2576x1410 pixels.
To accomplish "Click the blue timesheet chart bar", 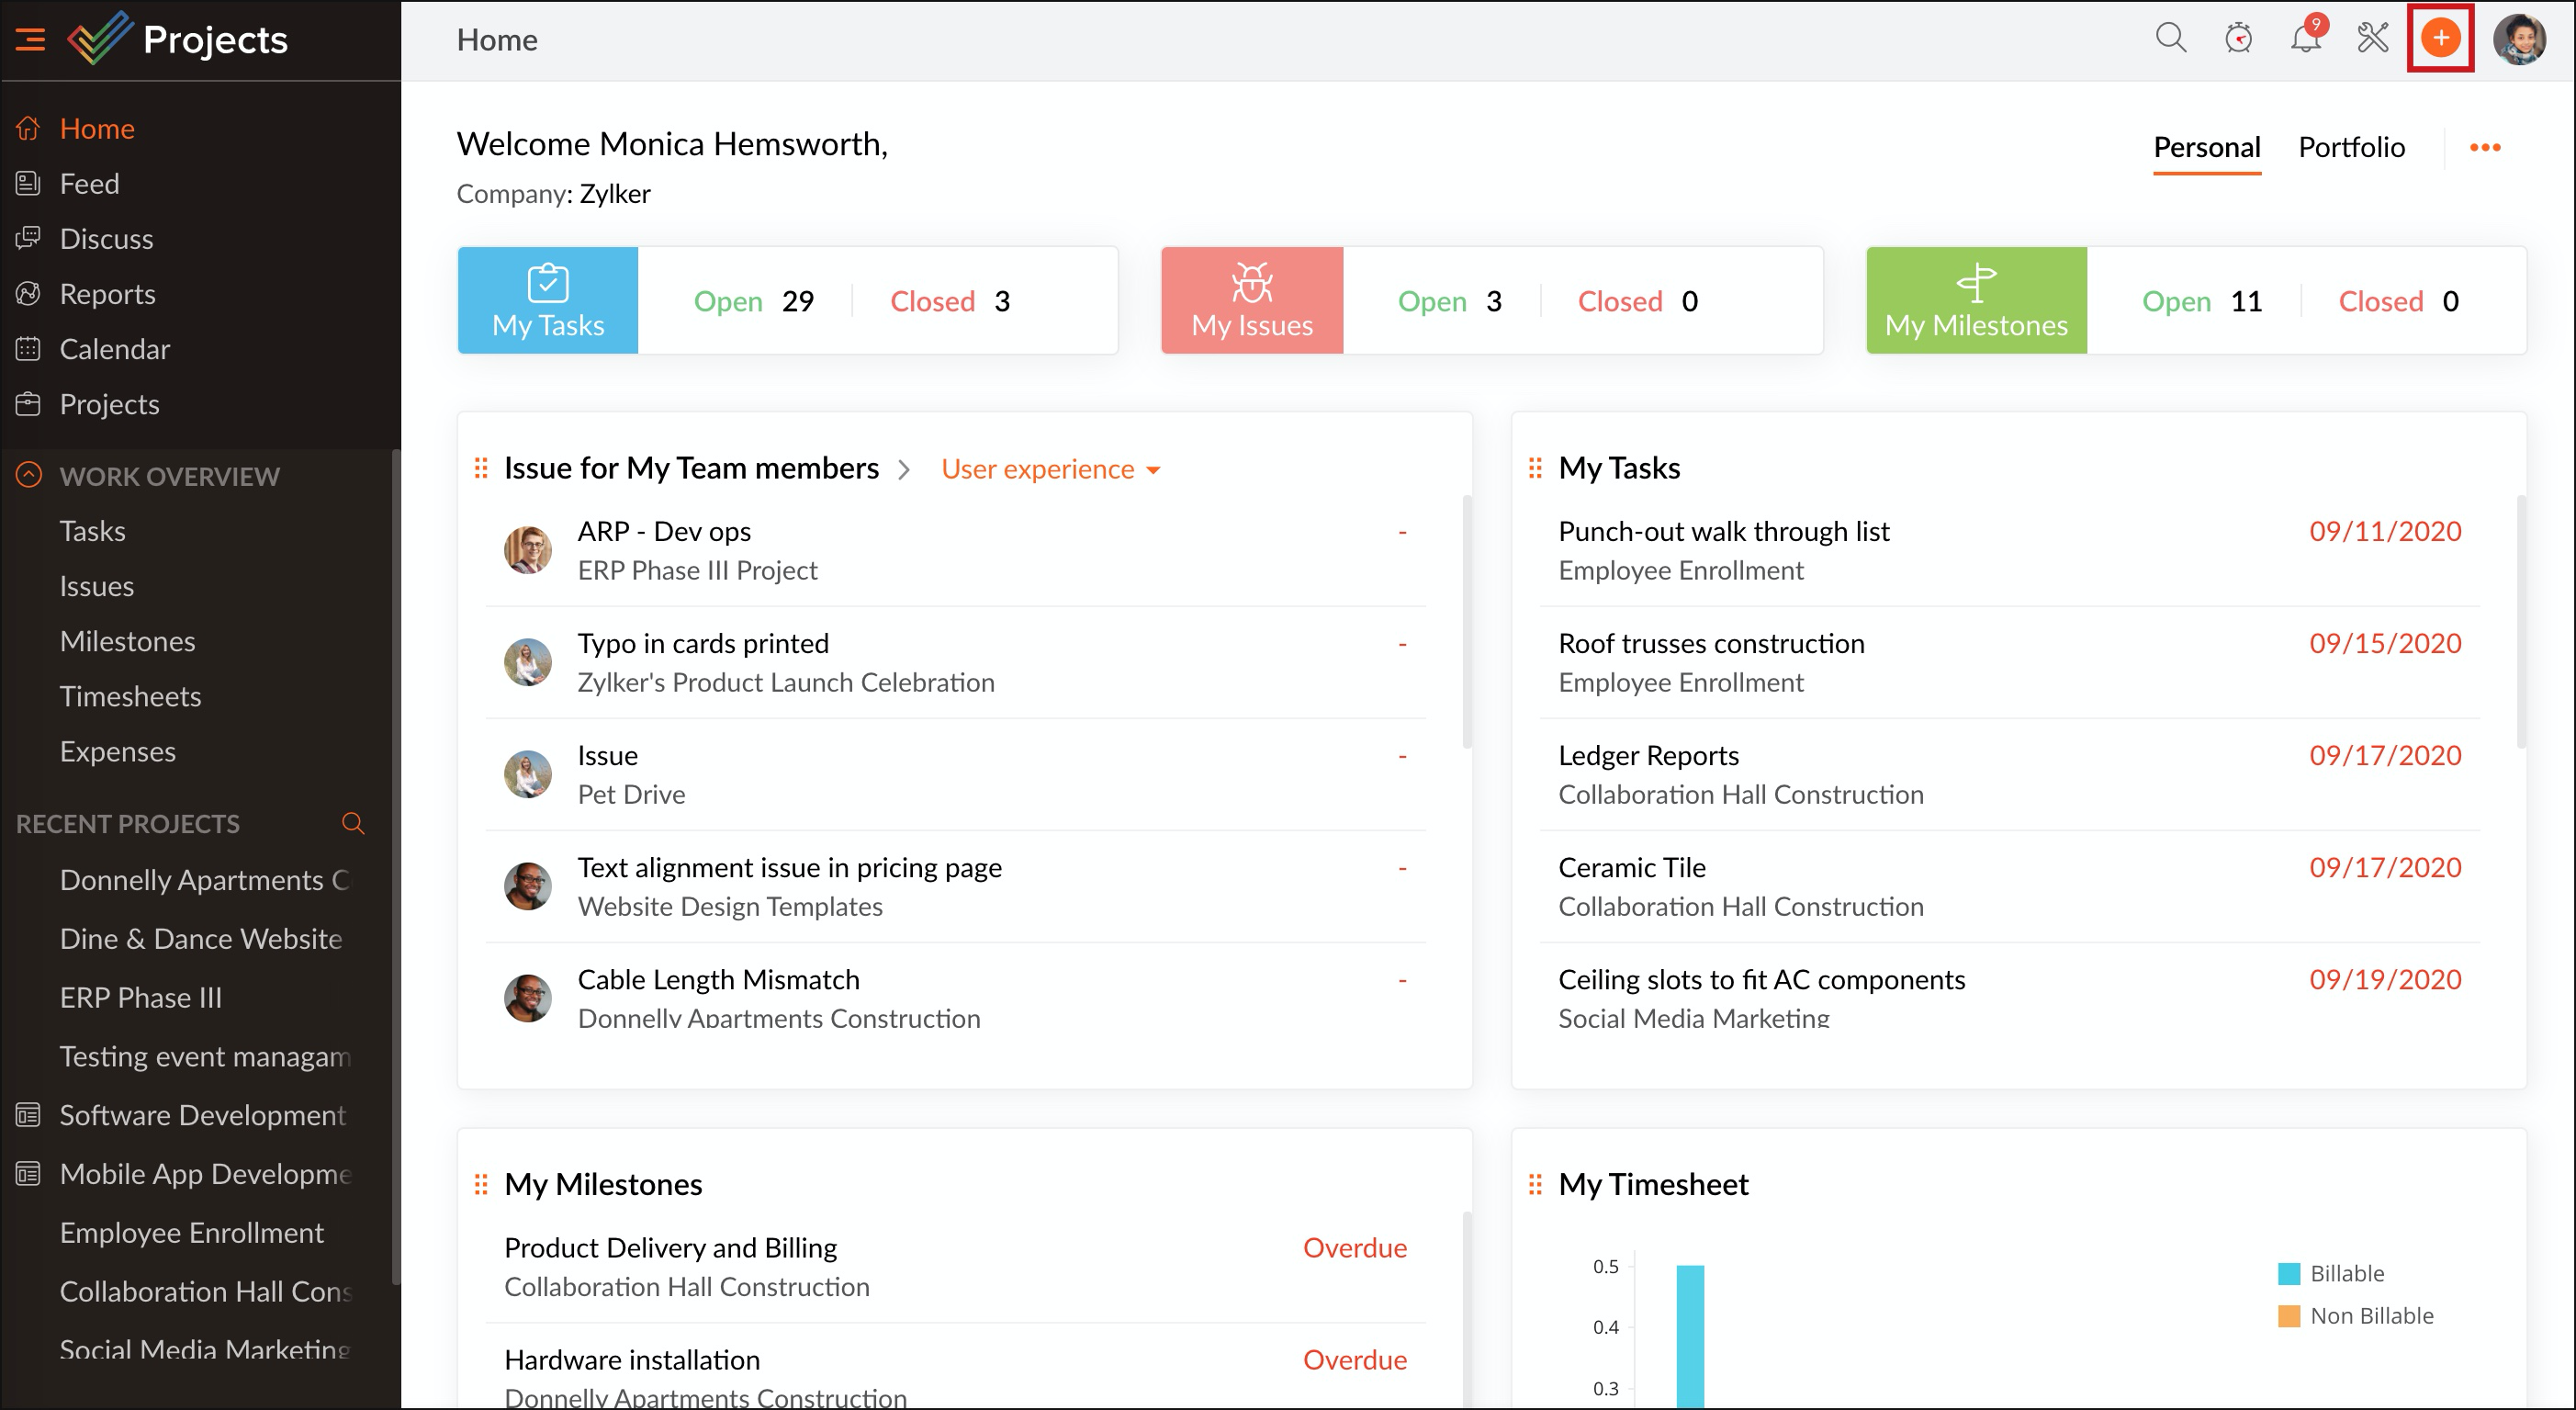I will [1689, 1337].
